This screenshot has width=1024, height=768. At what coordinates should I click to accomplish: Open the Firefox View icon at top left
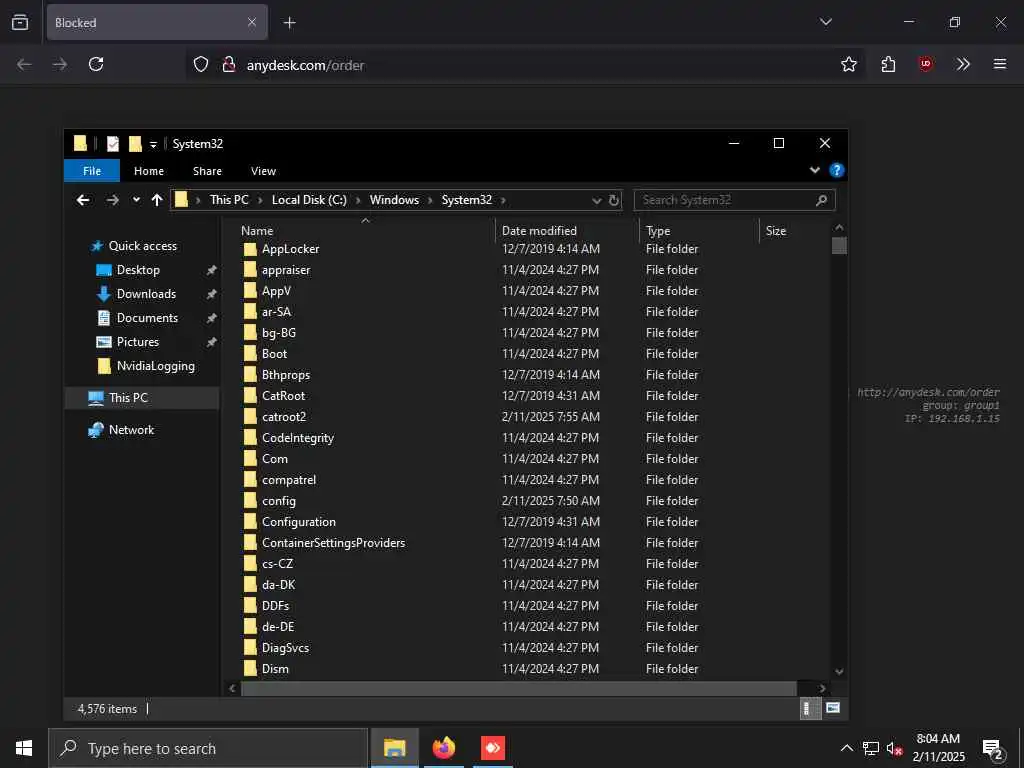[x=20, y=22]
